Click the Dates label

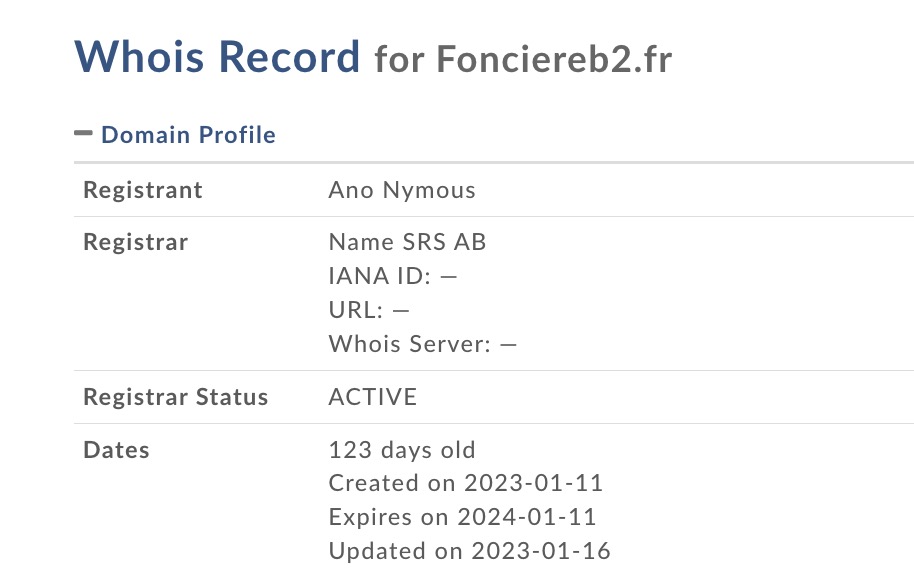point(117,449)
